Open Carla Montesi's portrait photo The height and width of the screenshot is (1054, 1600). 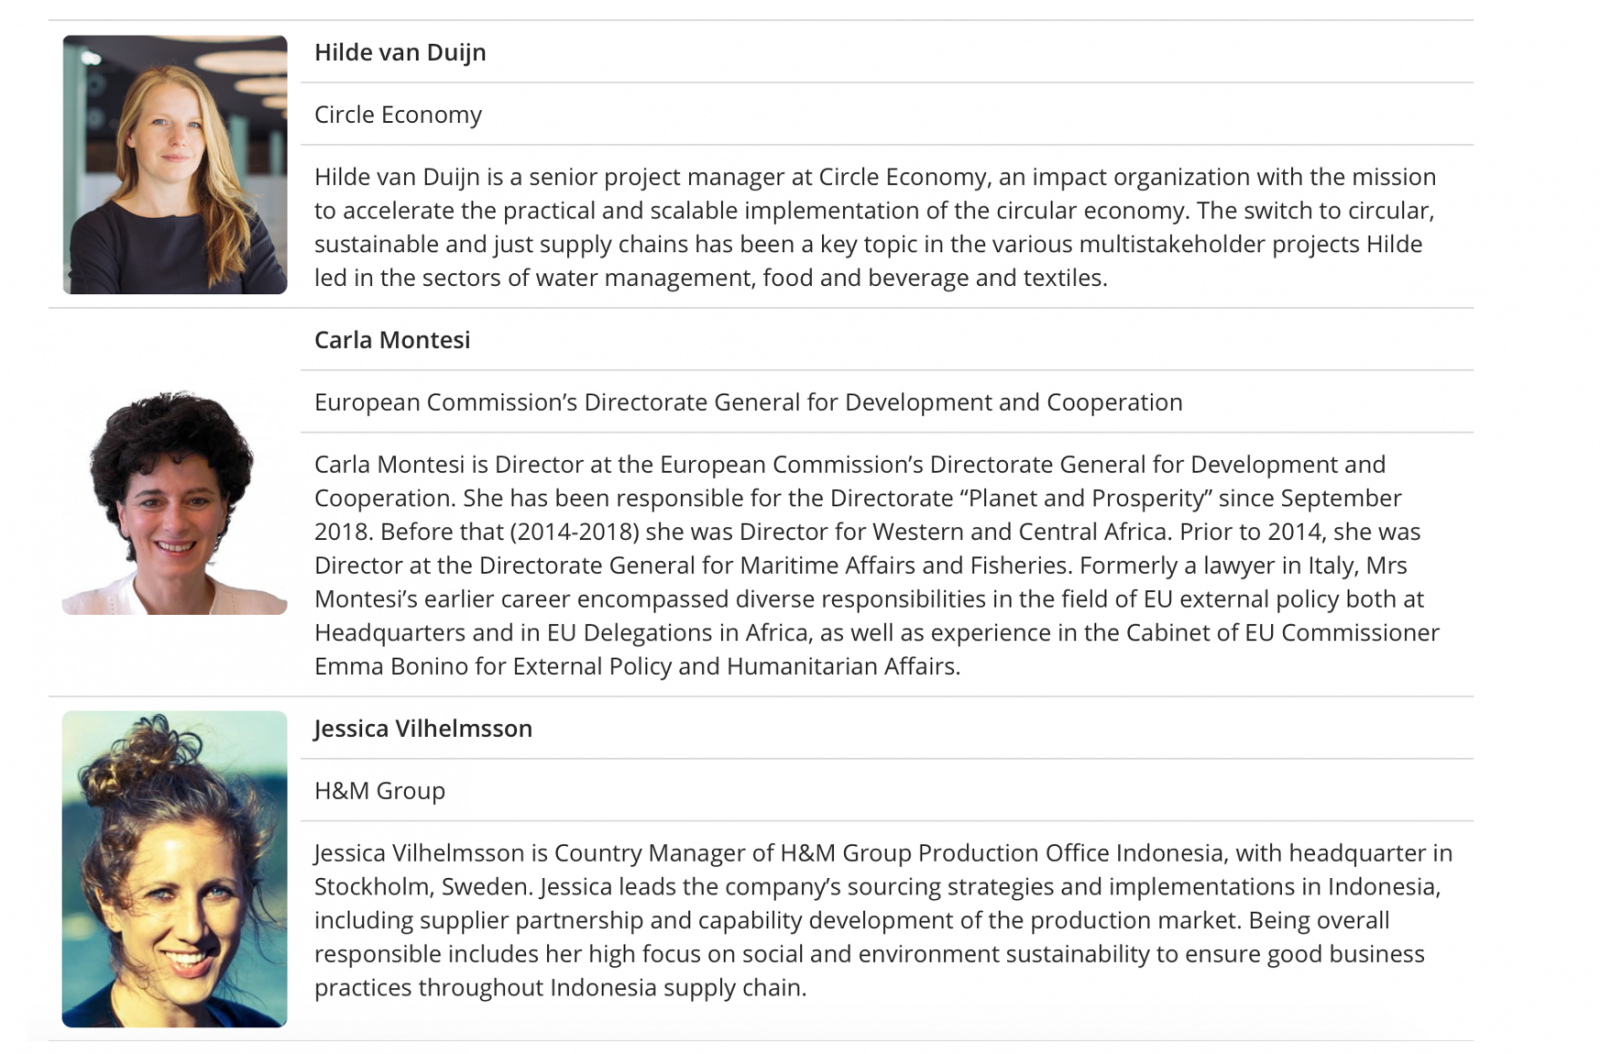point(175,502)
